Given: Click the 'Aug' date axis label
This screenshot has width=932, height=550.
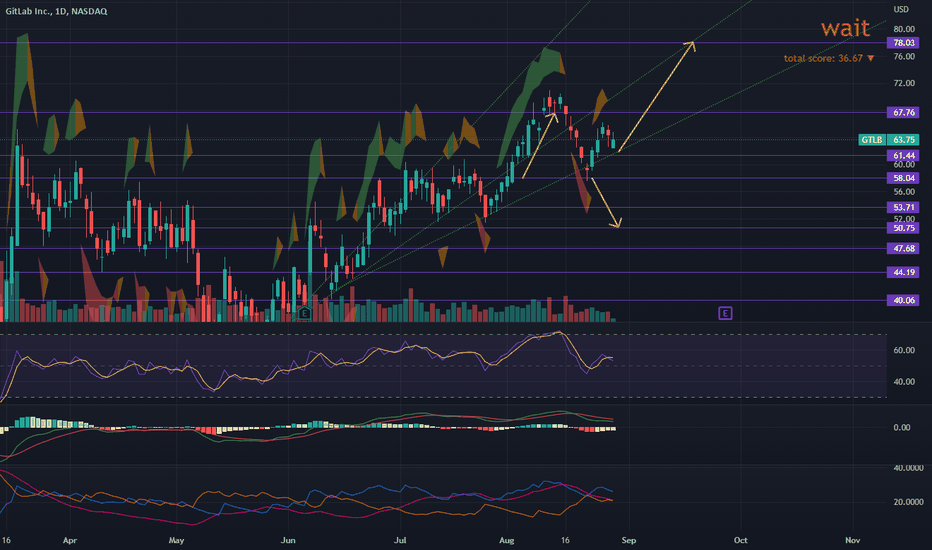Looking at the screenshot, I should [x=506, y=540].
